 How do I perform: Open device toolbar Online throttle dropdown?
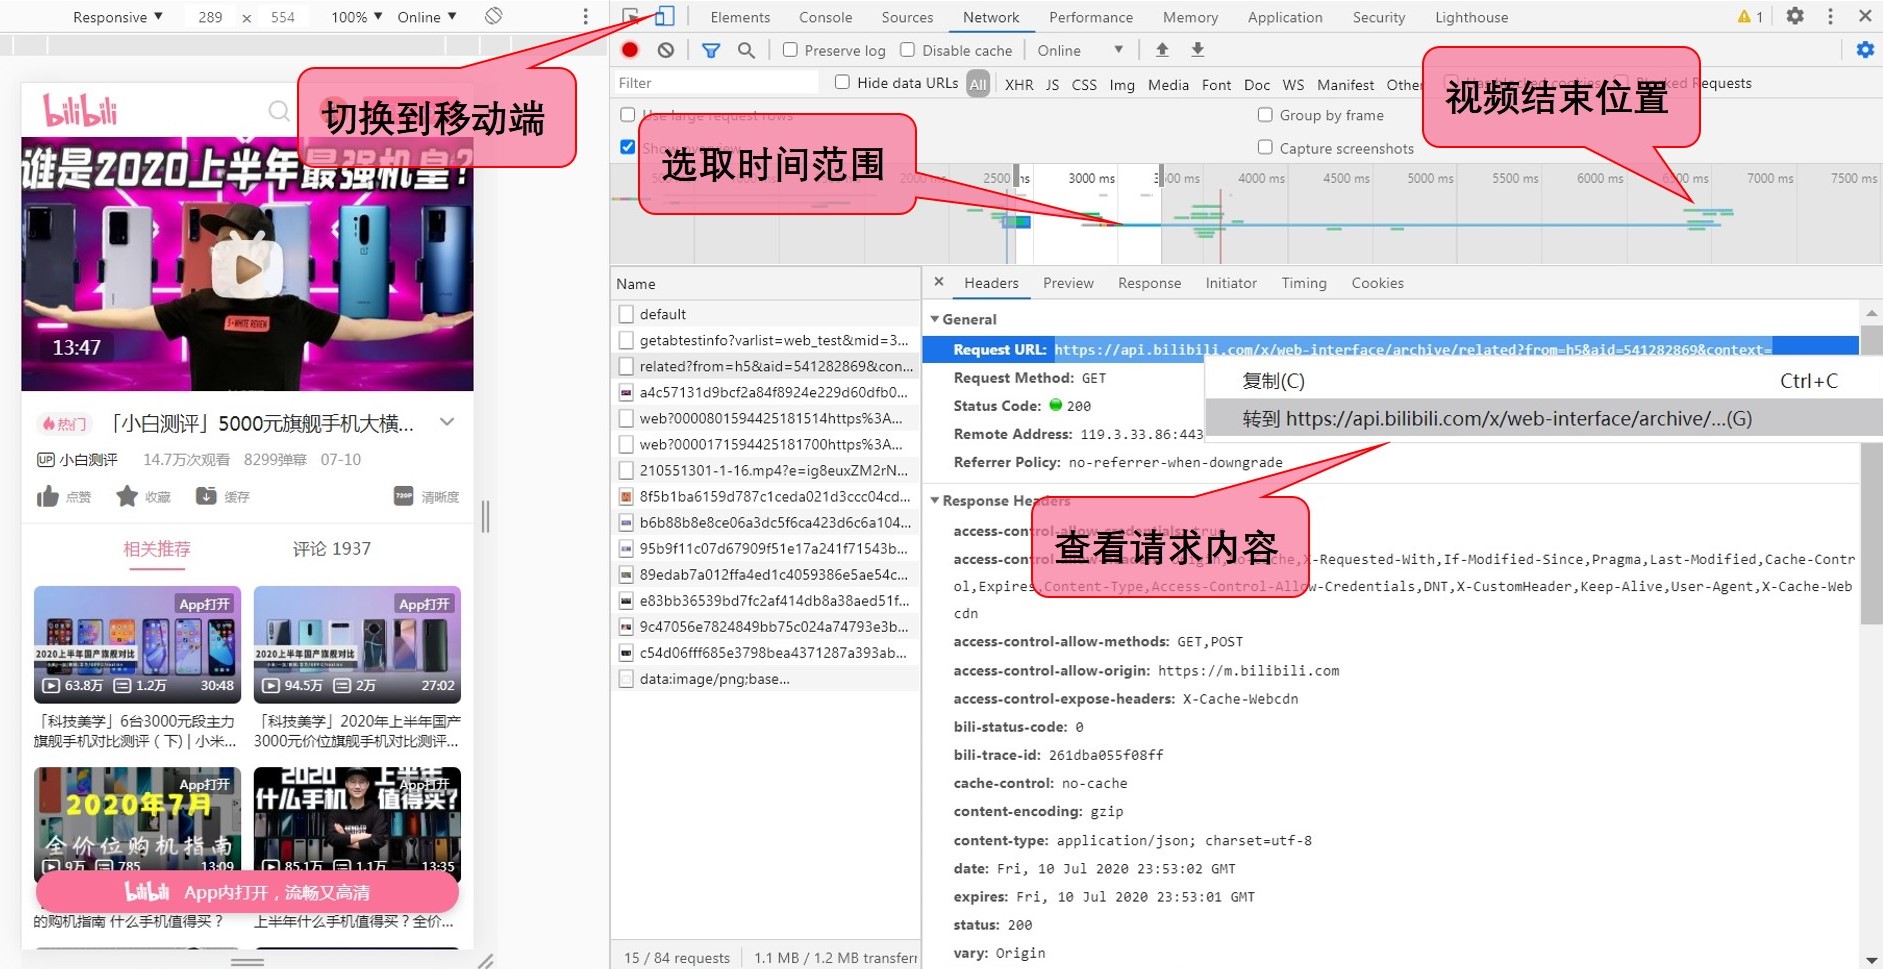427,17
